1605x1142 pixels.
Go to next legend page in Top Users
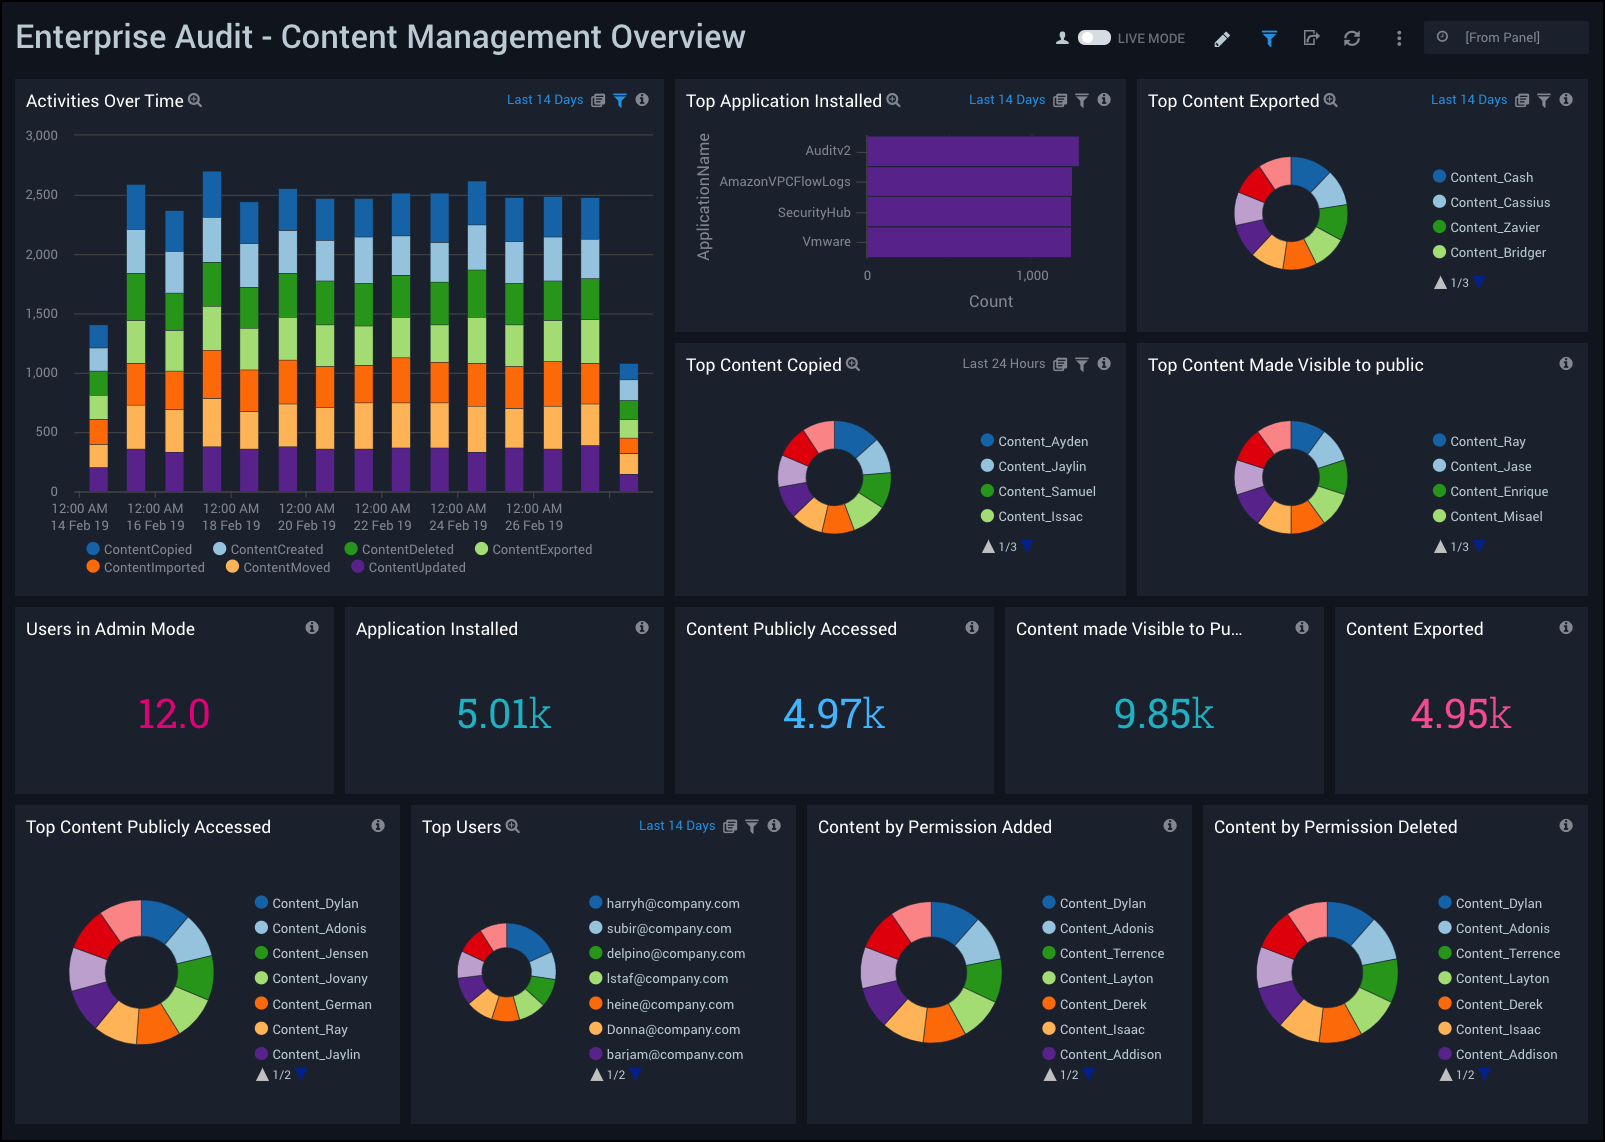[636, 1074]
